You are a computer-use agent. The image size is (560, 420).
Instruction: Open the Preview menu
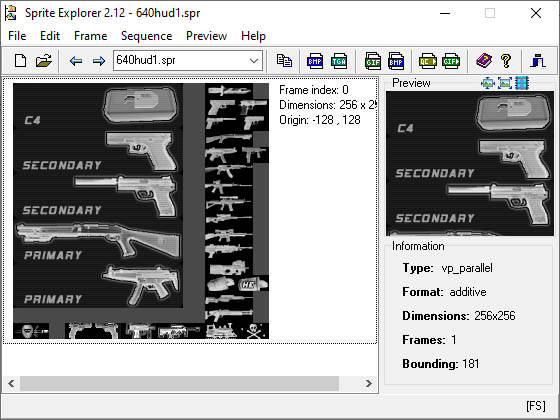click(x=206, y=36)
